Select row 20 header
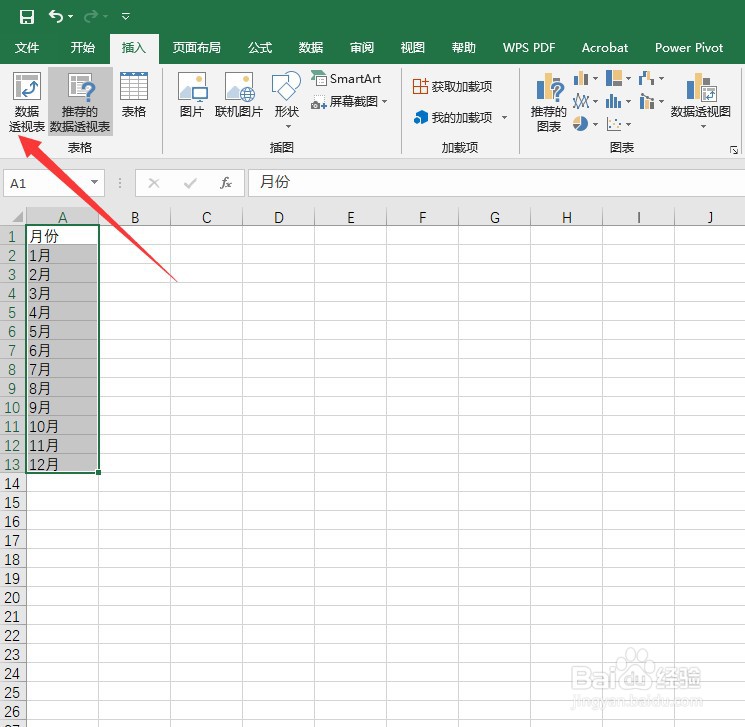Viewport: 745px width, 727px height. click(12, 597)
